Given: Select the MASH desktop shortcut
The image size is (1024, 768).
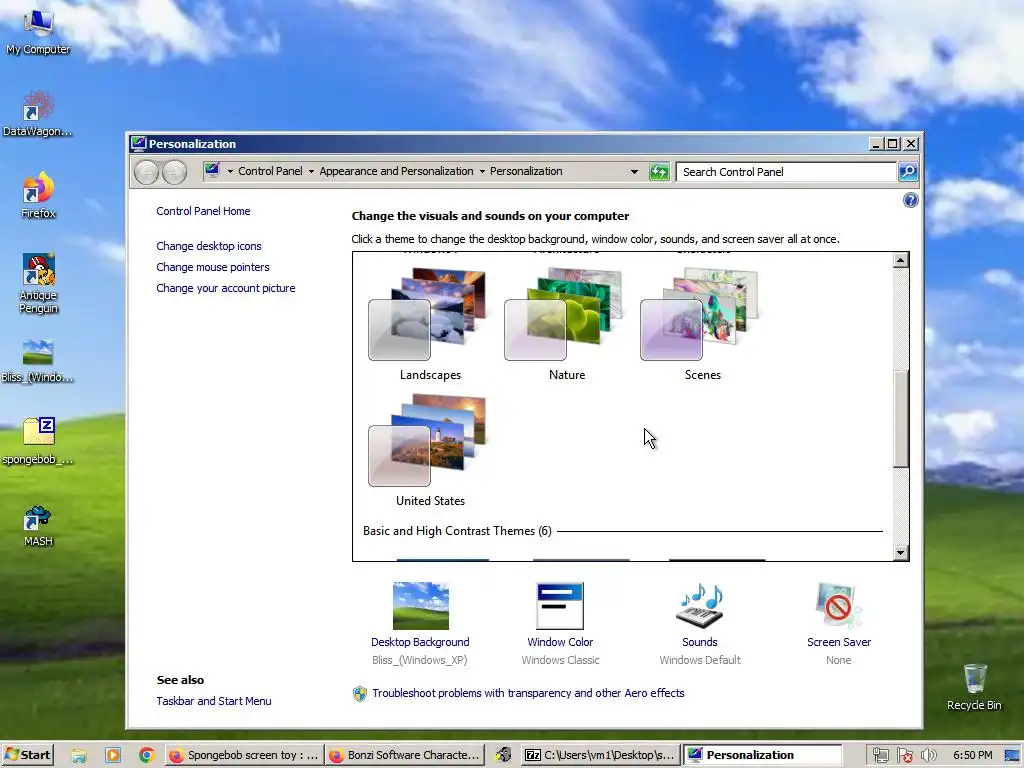Looking at the screenshot, I should coord(38,526).
